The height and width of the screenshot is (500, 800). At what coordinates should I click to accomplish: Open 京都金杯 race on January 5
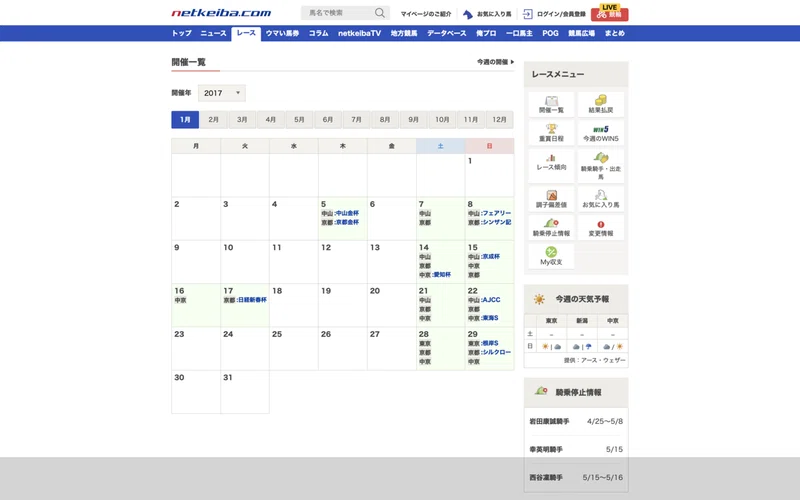coord(347,222)
